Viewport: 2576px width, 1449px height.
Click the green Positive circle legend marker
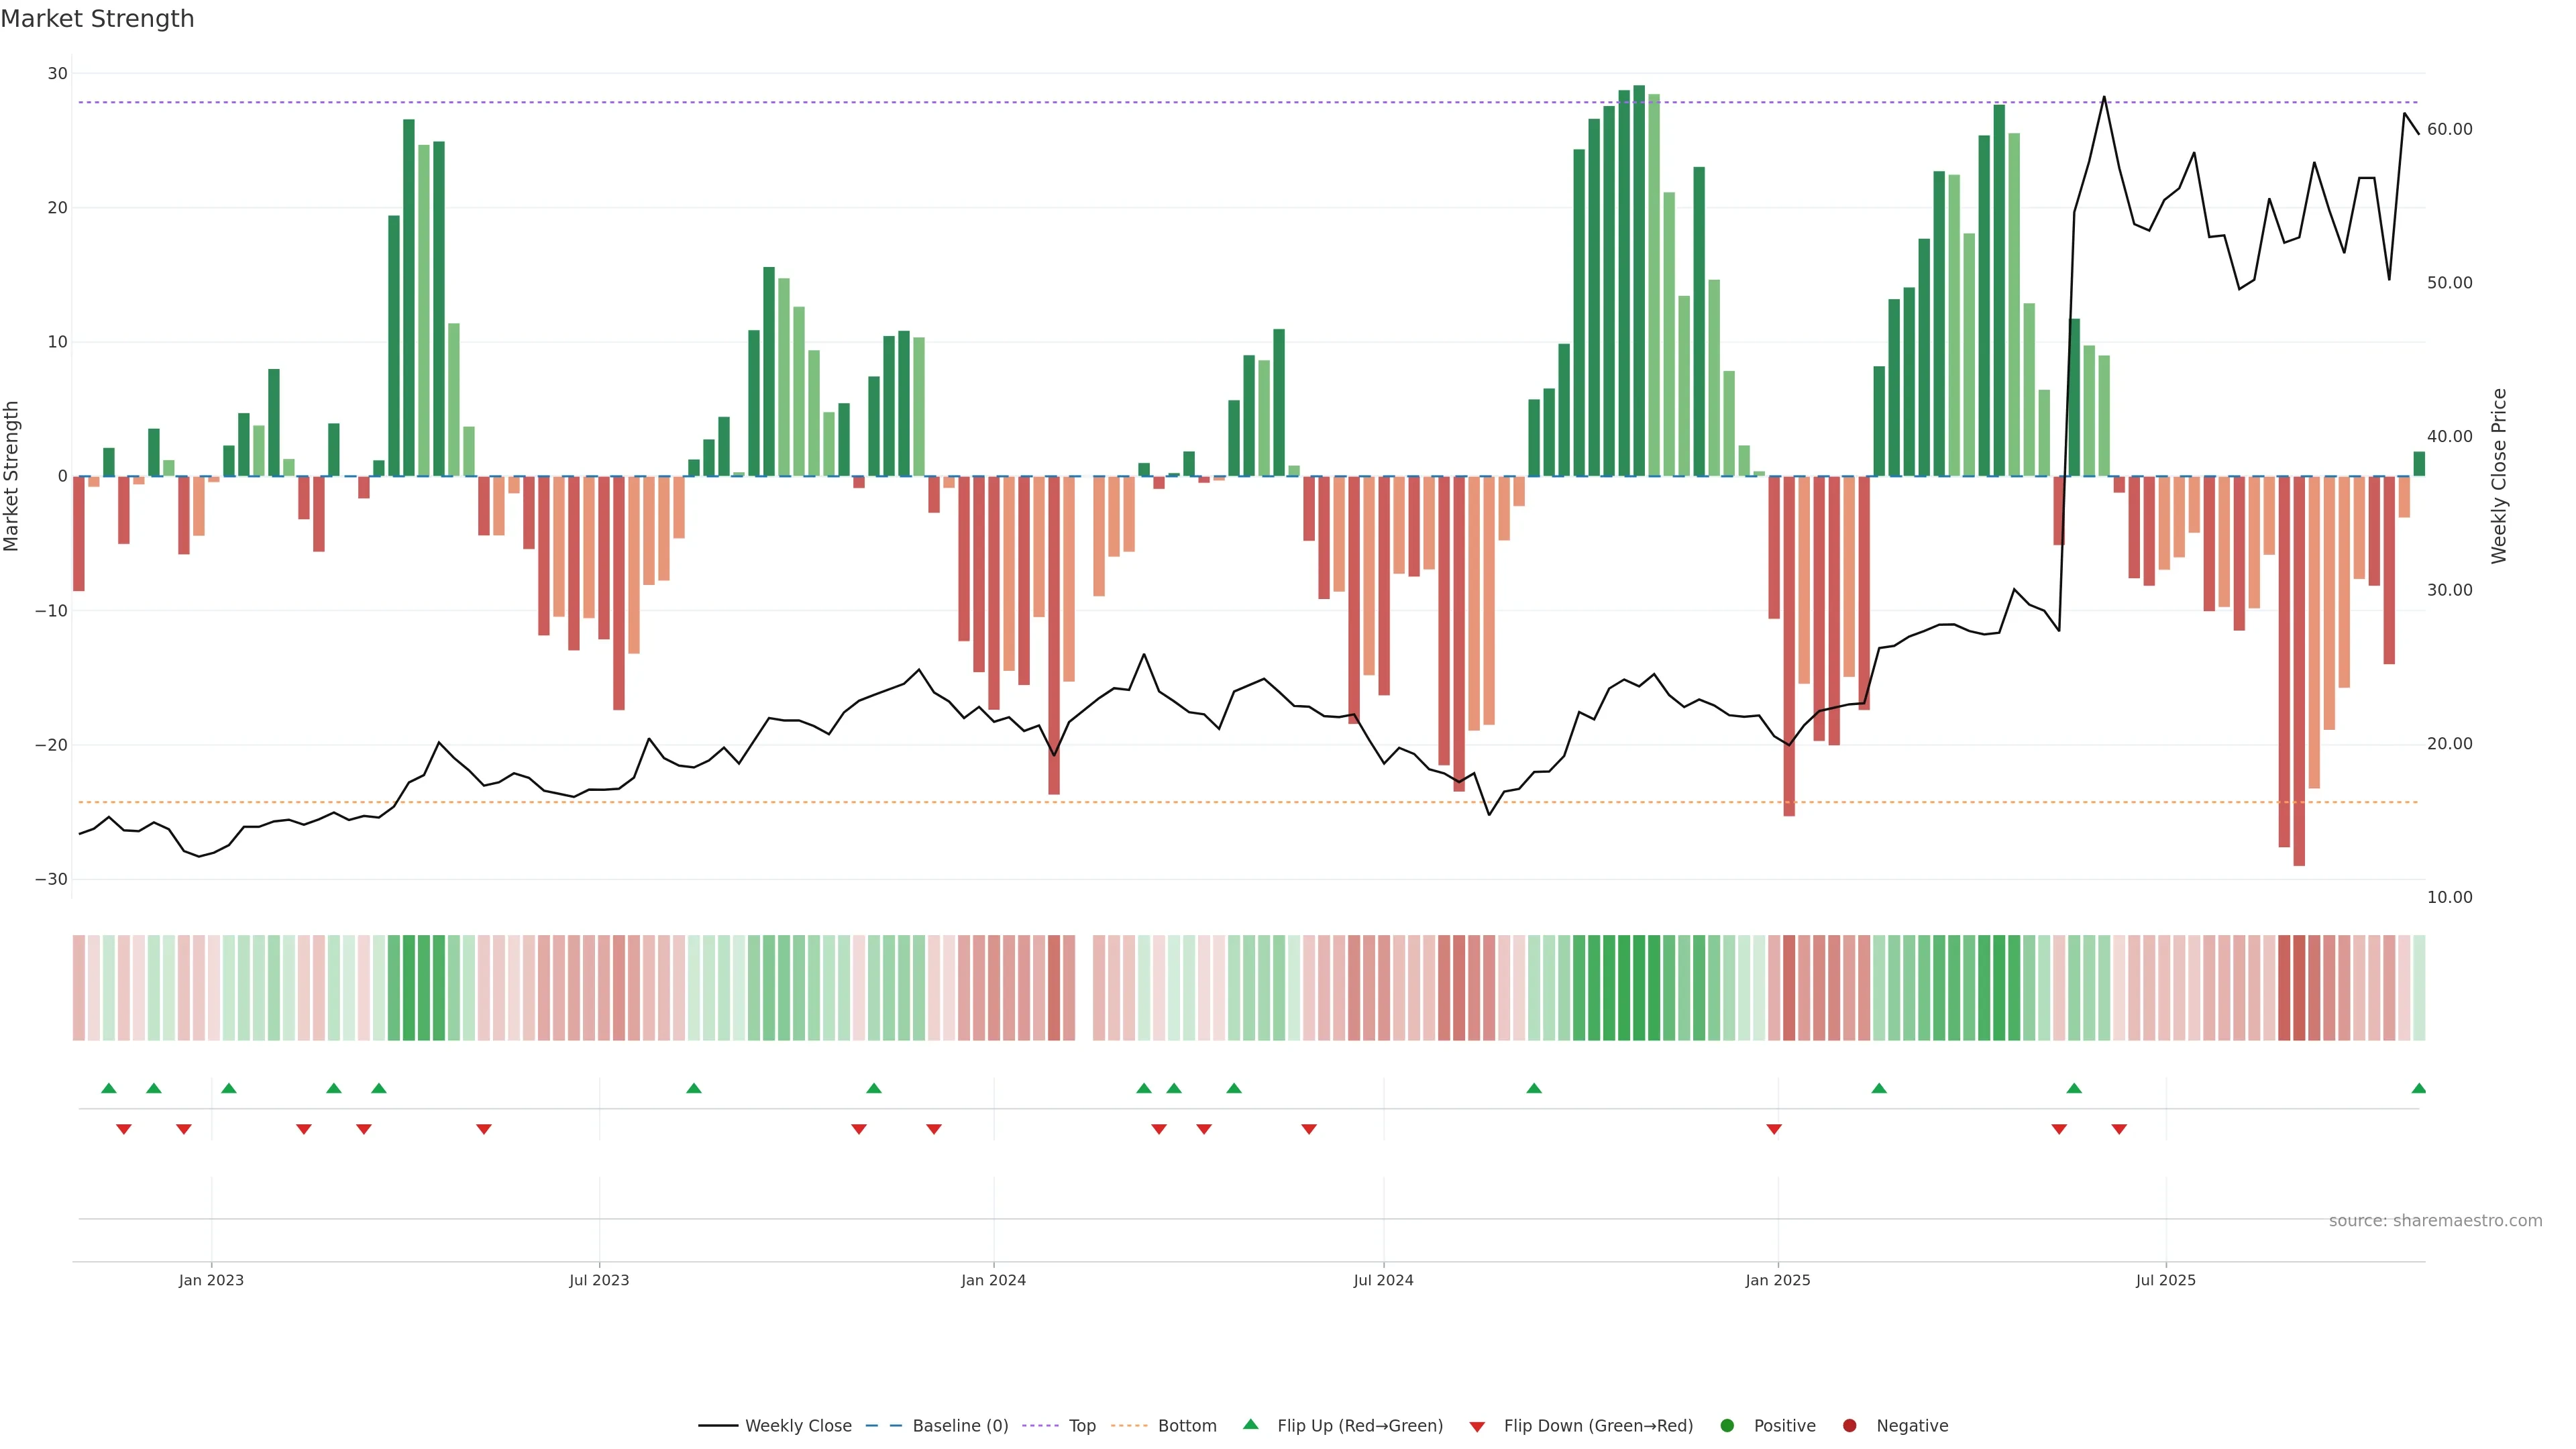point(1727,1425)
